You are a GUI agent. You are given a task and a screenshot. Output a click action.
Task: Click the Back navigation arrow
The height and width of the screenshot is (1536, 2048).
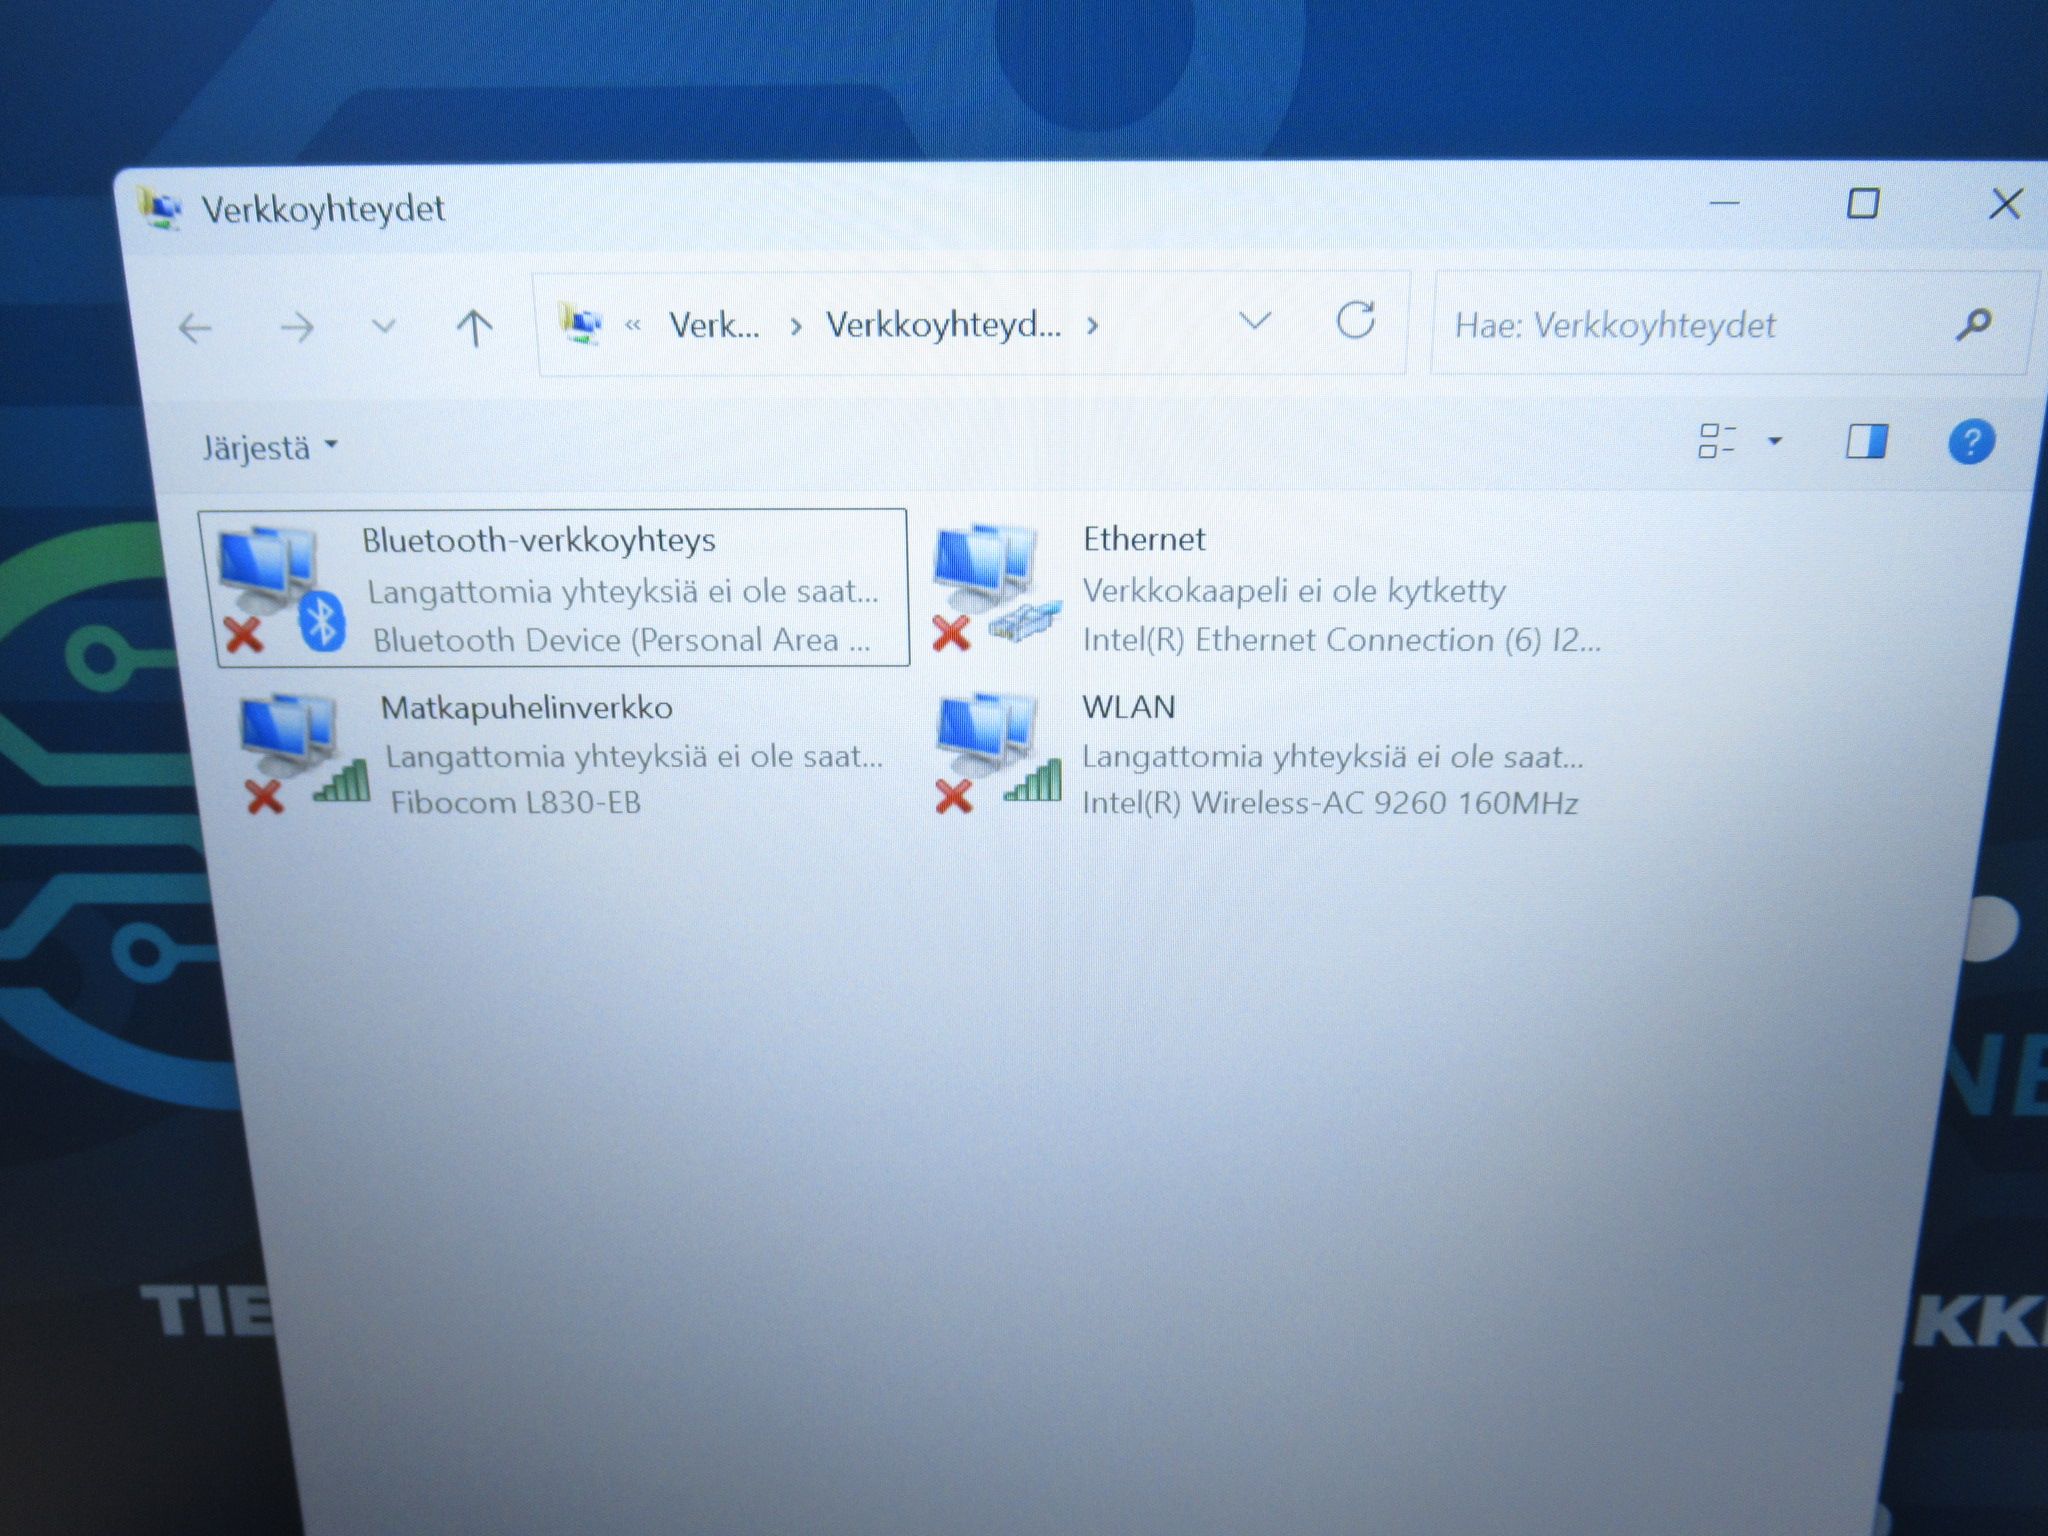click(195, 328)
